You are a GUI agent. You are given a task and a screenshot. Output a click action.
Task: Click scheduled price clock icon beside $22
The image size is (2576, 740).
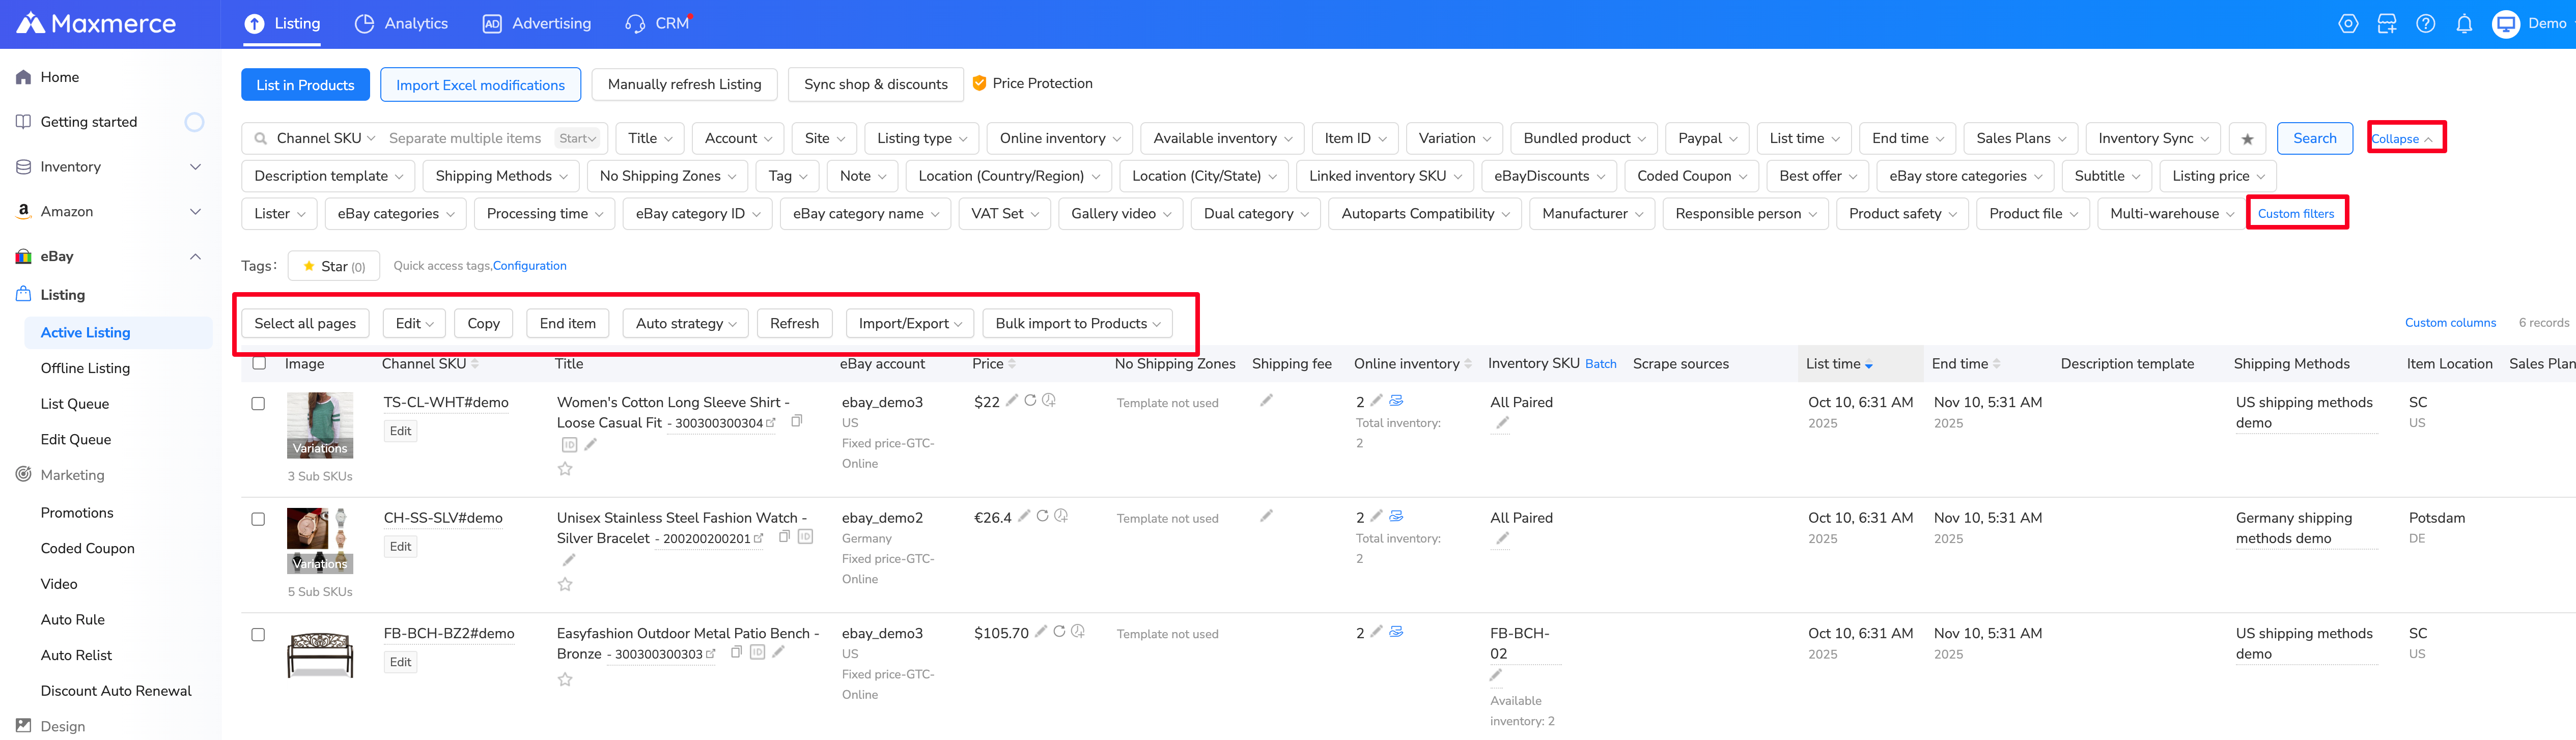click(x=1049, y=400)
